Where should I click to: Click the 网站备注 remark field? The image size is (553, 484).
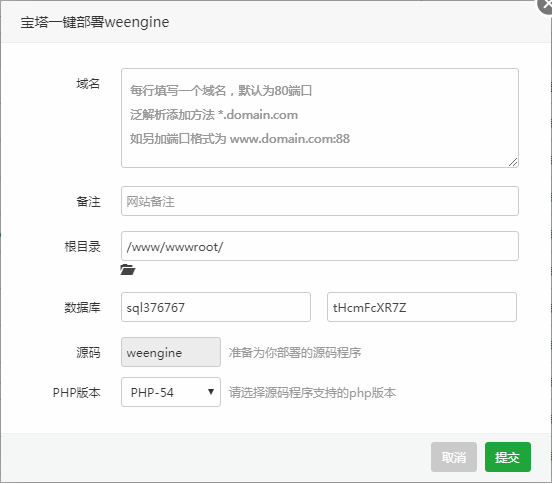tap(320, 201)
